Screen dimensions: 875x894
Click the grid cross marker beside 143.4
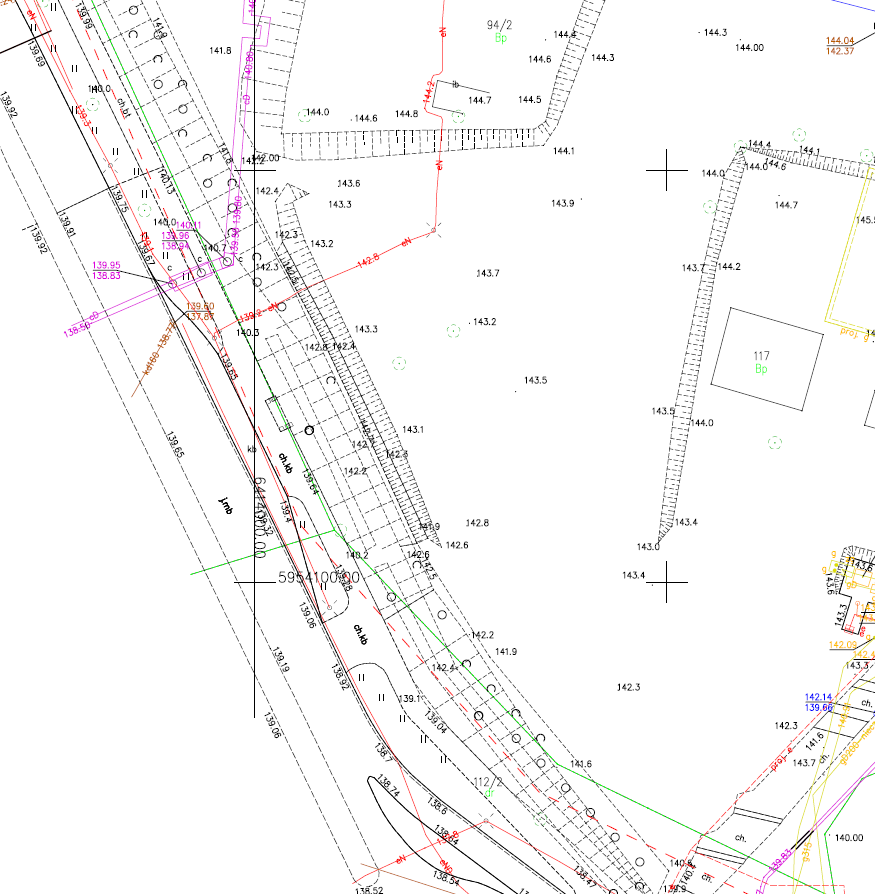(x=666, y=582)
